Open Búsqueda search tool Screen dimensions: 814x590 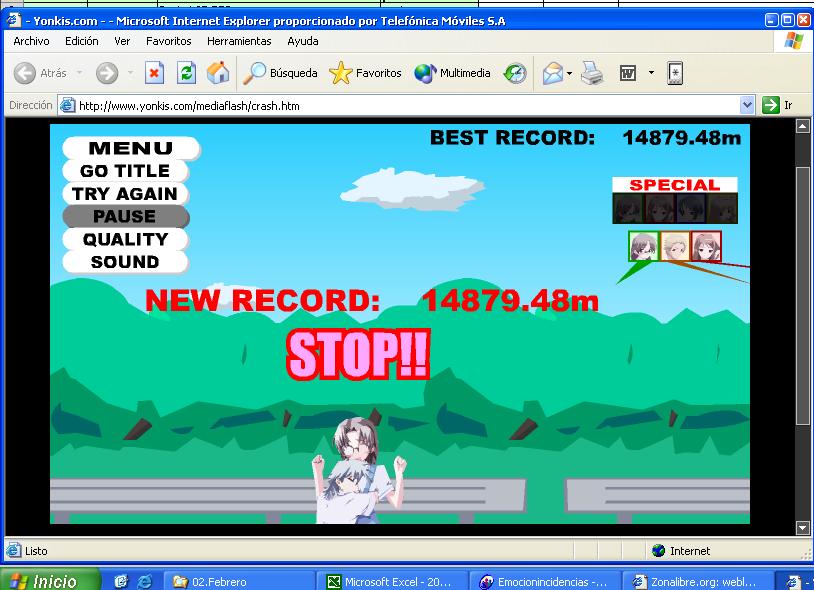(280, 73)
